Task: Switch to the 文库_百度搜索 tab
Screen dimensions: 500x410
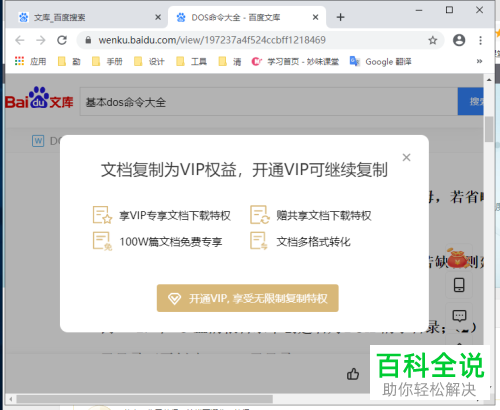Action: pos(86,17)
